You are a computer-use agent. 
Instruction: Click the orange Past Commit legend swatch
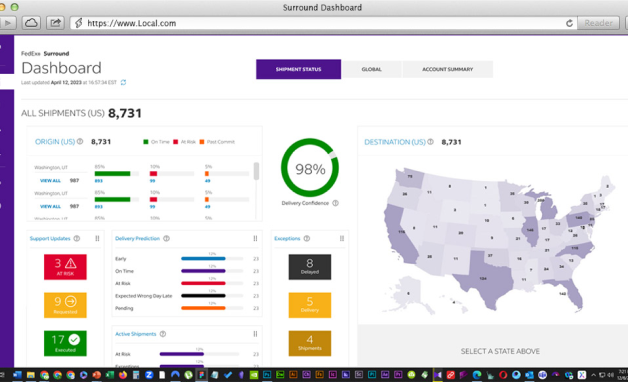202,142
